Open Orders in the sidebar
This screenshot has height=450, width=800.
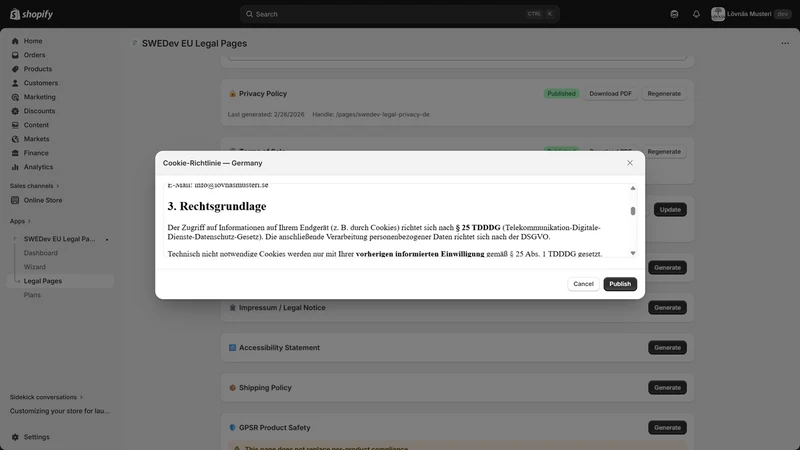pyautogui.click(x=34, y=55)
